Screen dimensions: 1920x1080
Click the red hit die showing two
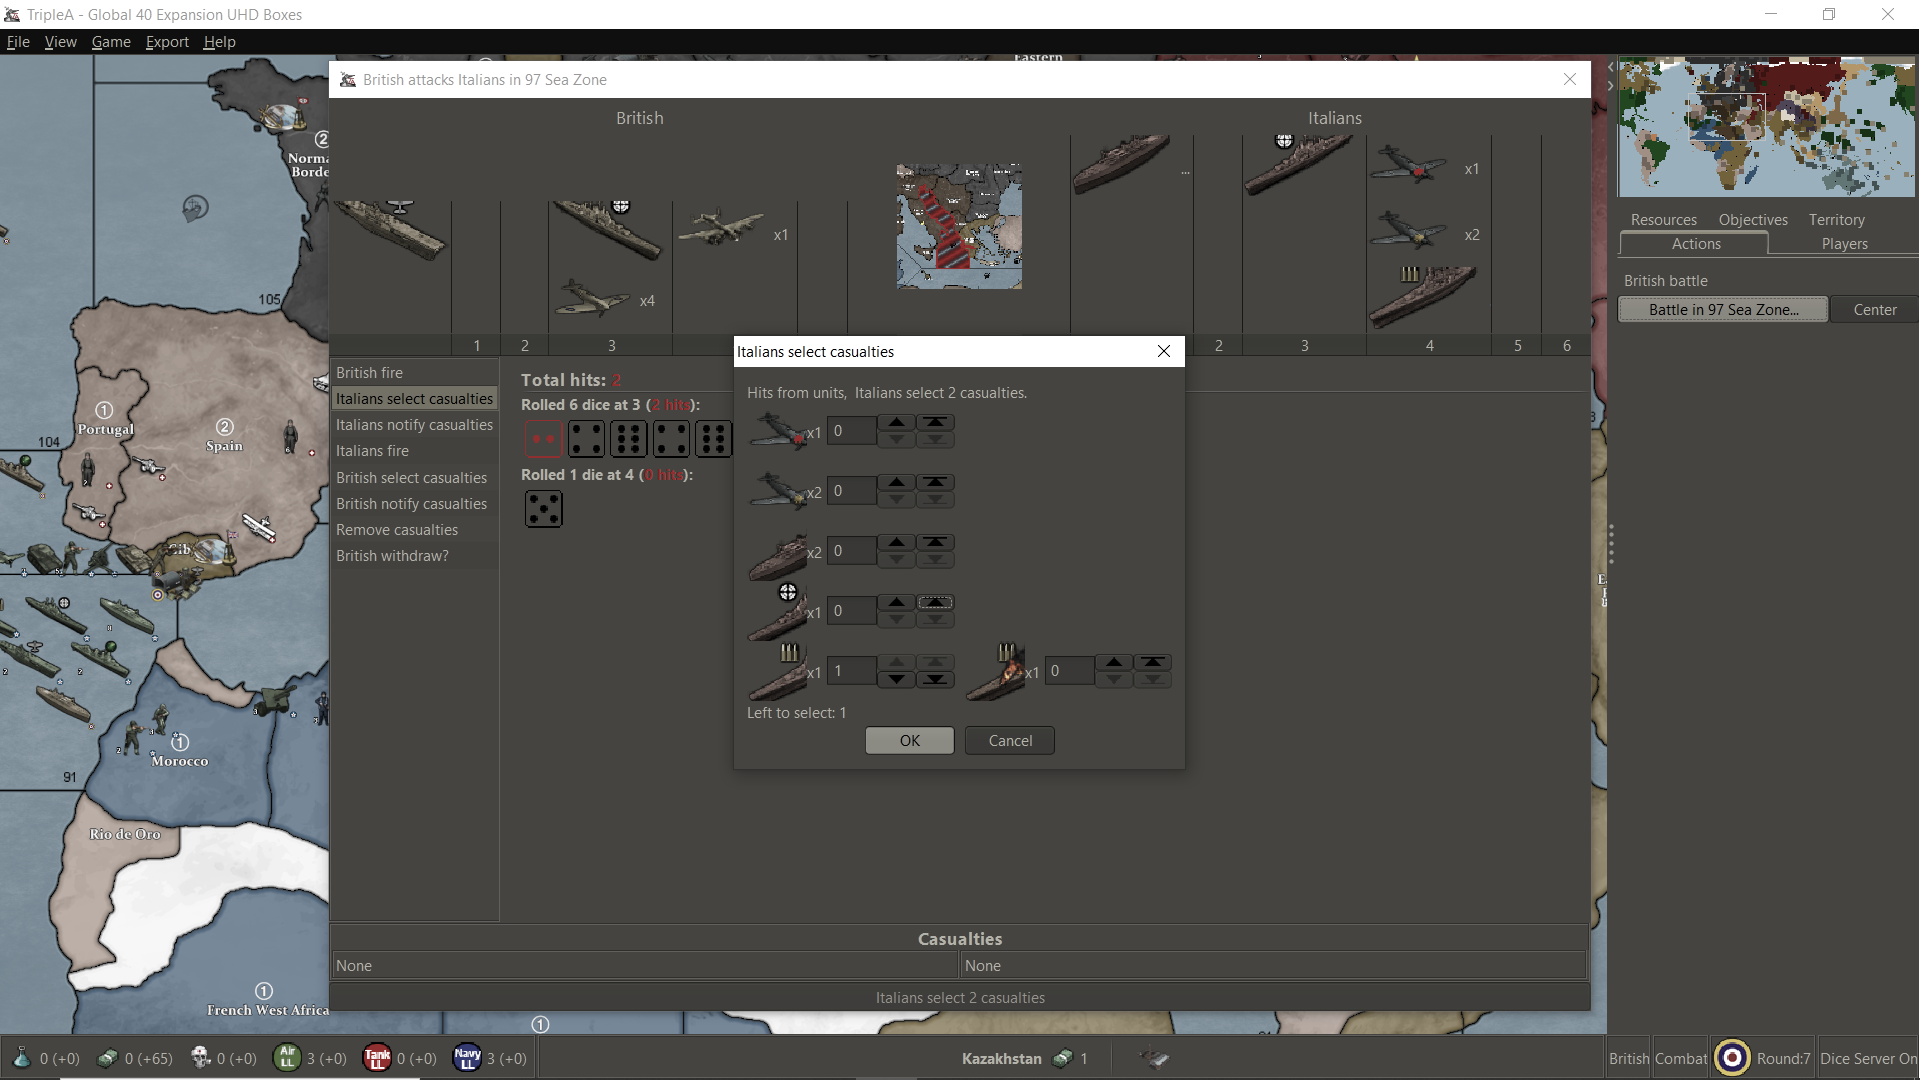pos(544,439)
